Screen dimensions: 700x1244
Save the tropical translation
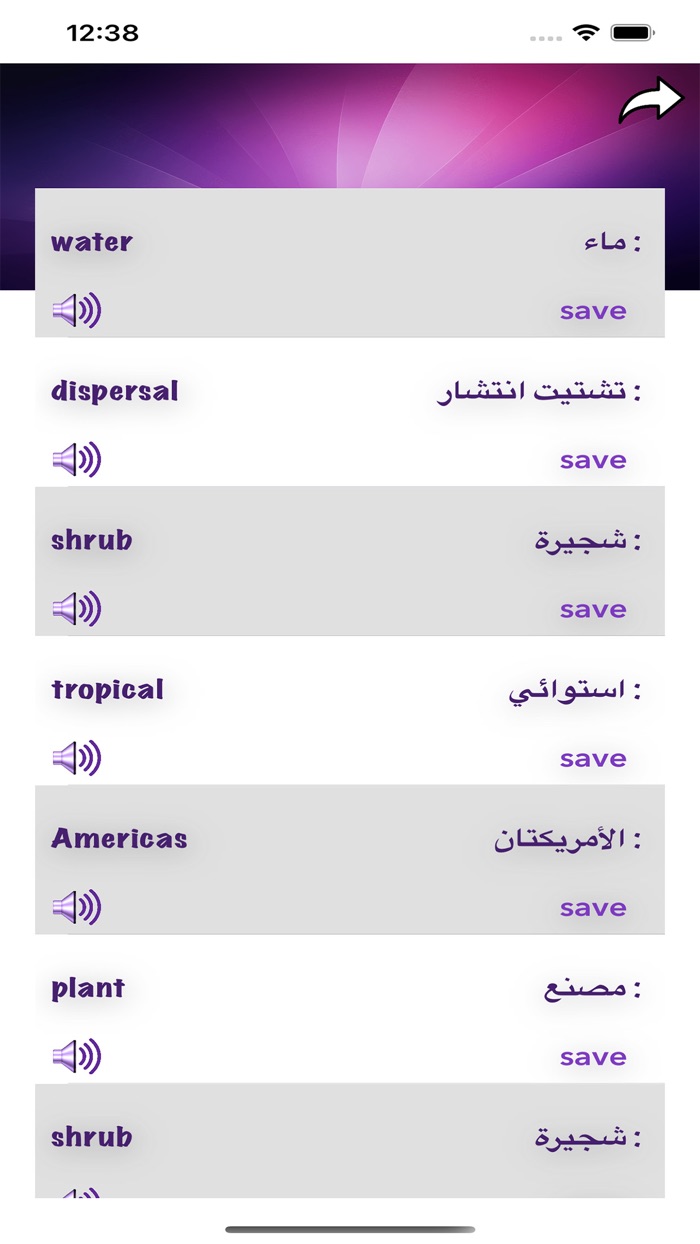click(x=592, y=758)
